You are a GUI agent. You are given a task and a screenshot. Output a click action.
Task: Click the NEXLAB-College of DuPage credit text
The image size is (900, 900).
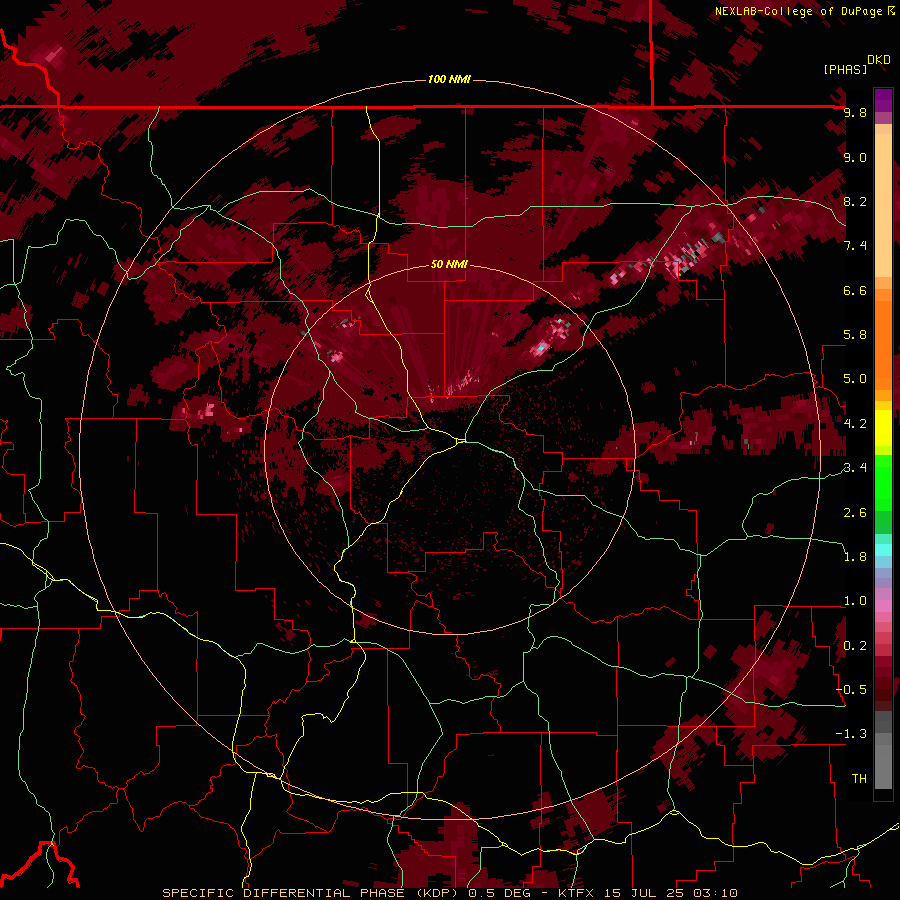(x=800, y=11)
